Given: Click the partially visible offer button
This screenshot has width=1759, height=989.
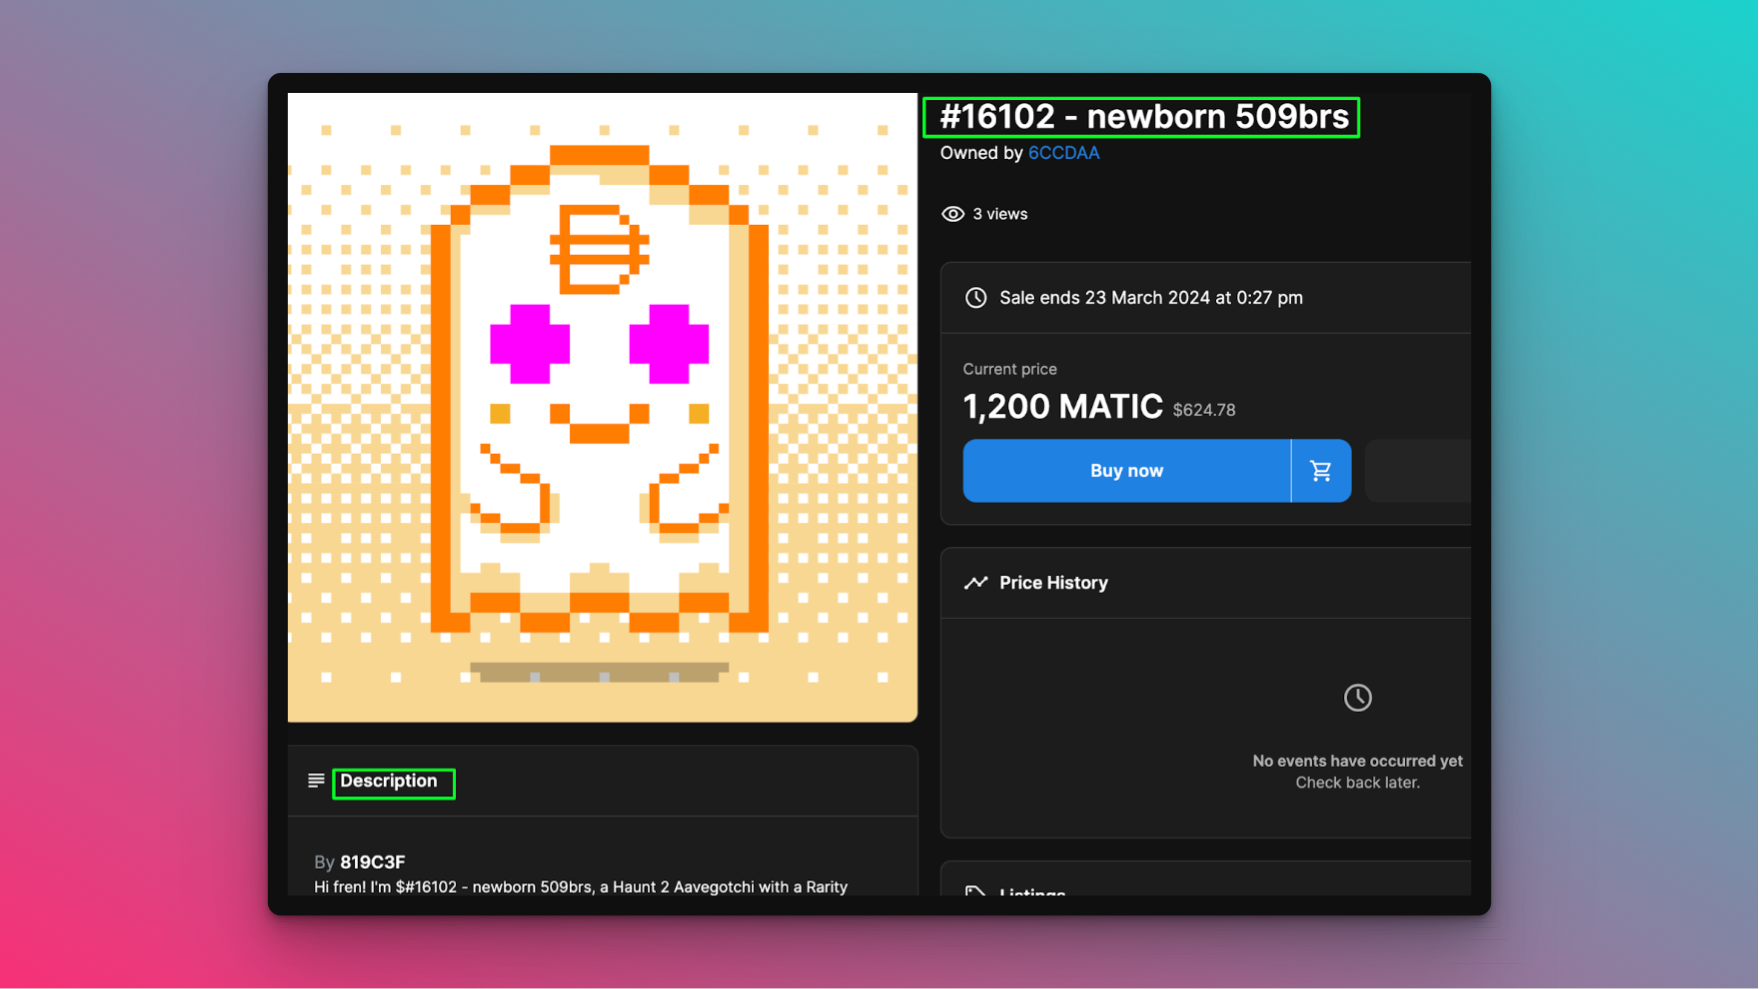Looking at the screenshot, I should pos(1418,471).
